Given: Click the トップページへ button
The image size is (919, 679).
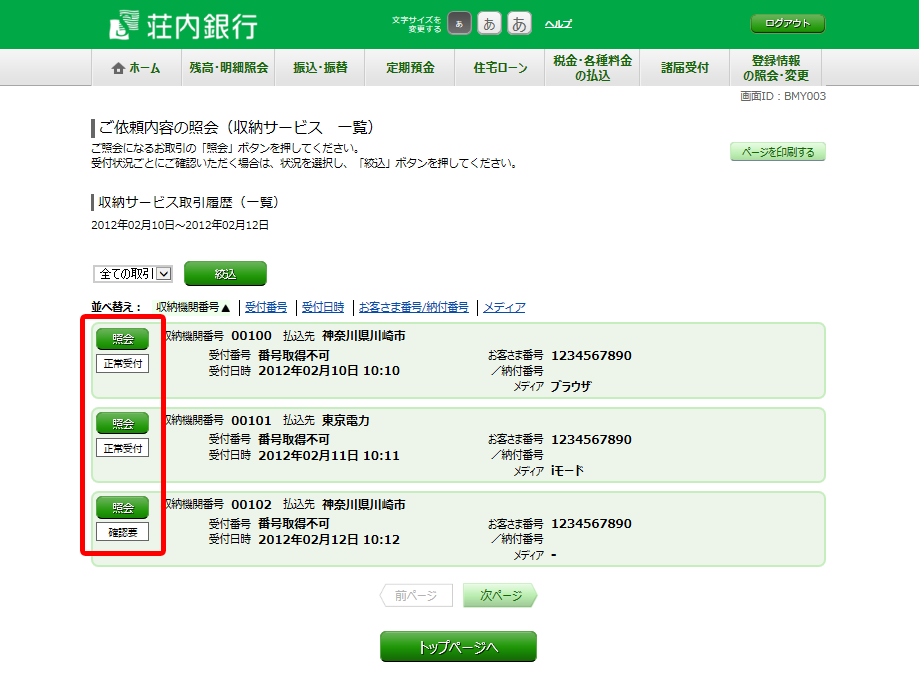Looking at the screenshot, I should point(458,647).
